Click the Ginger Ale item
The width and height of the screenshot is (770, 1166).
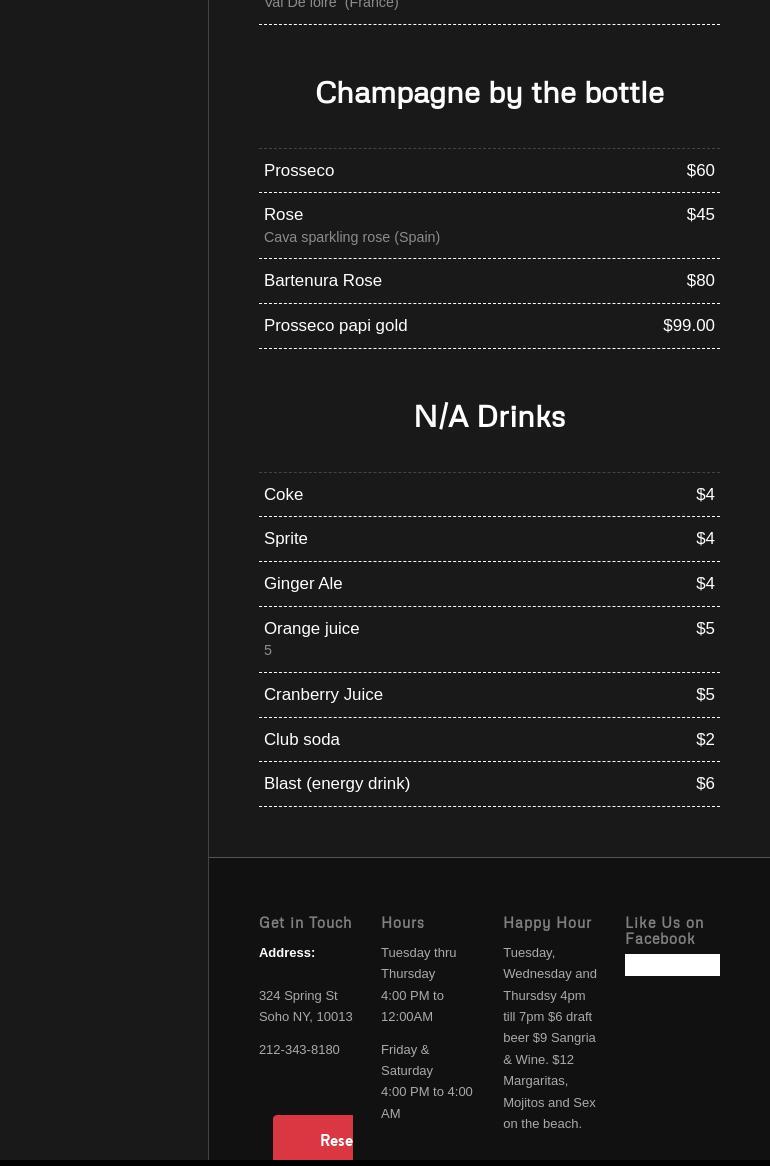[x=303, y=583]
